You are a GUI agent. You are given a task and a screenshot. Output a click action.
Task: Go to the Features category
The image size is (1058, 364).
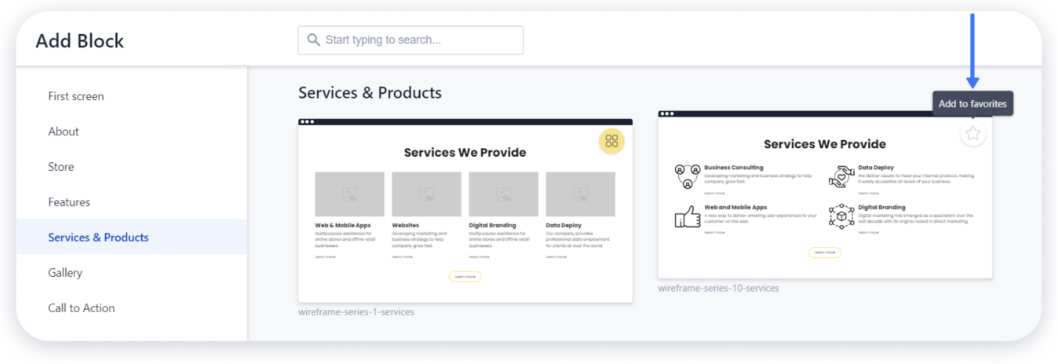click(x=132, y=202)
